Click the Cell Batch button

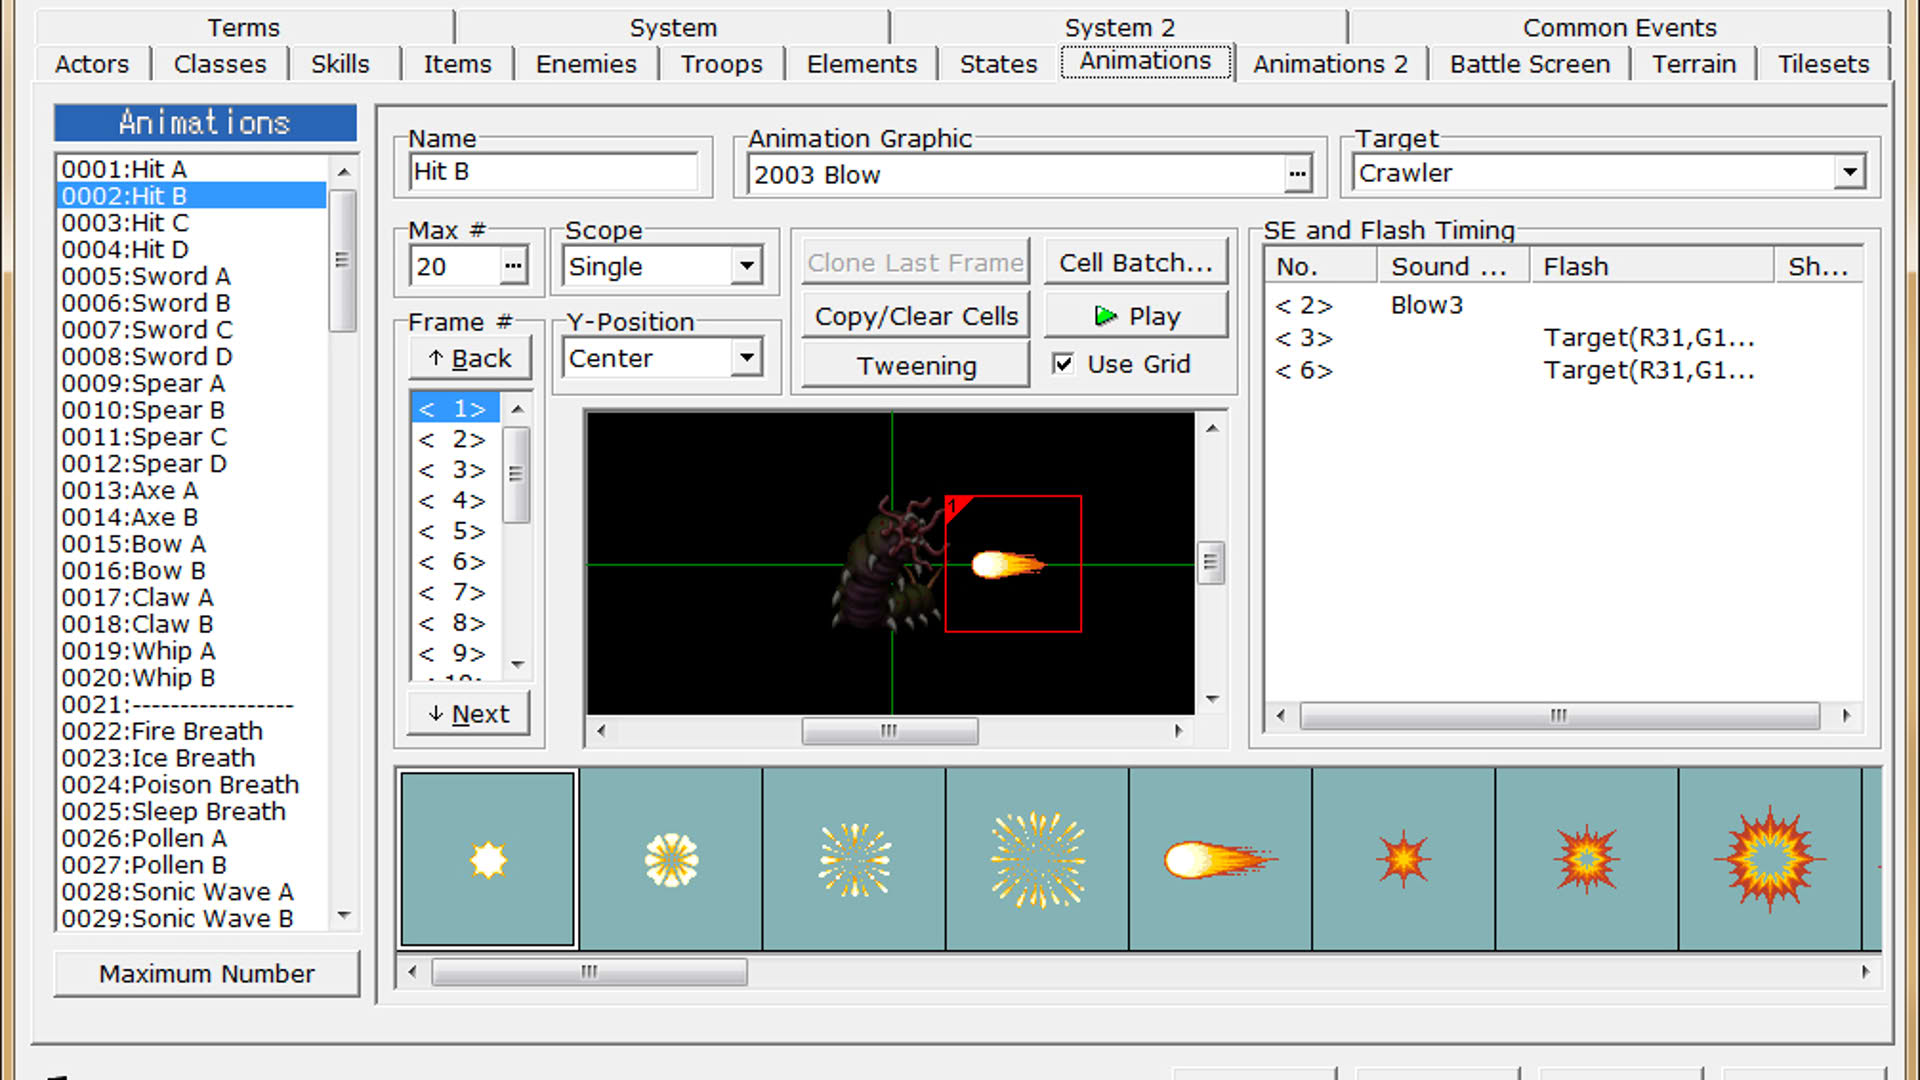[x=1136, y=263]
